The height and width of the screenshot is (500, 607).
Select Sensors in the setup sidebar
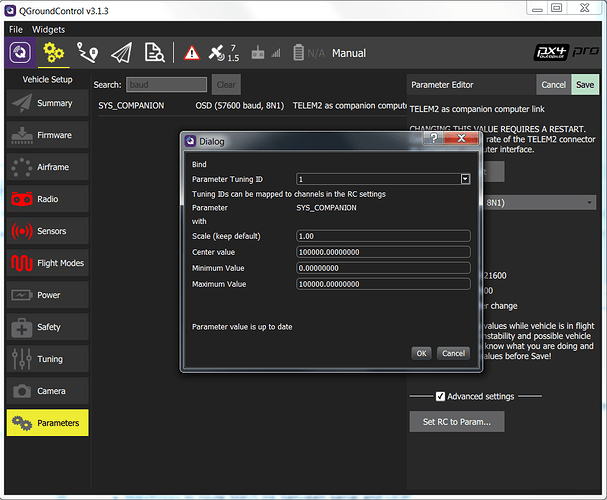47,231
